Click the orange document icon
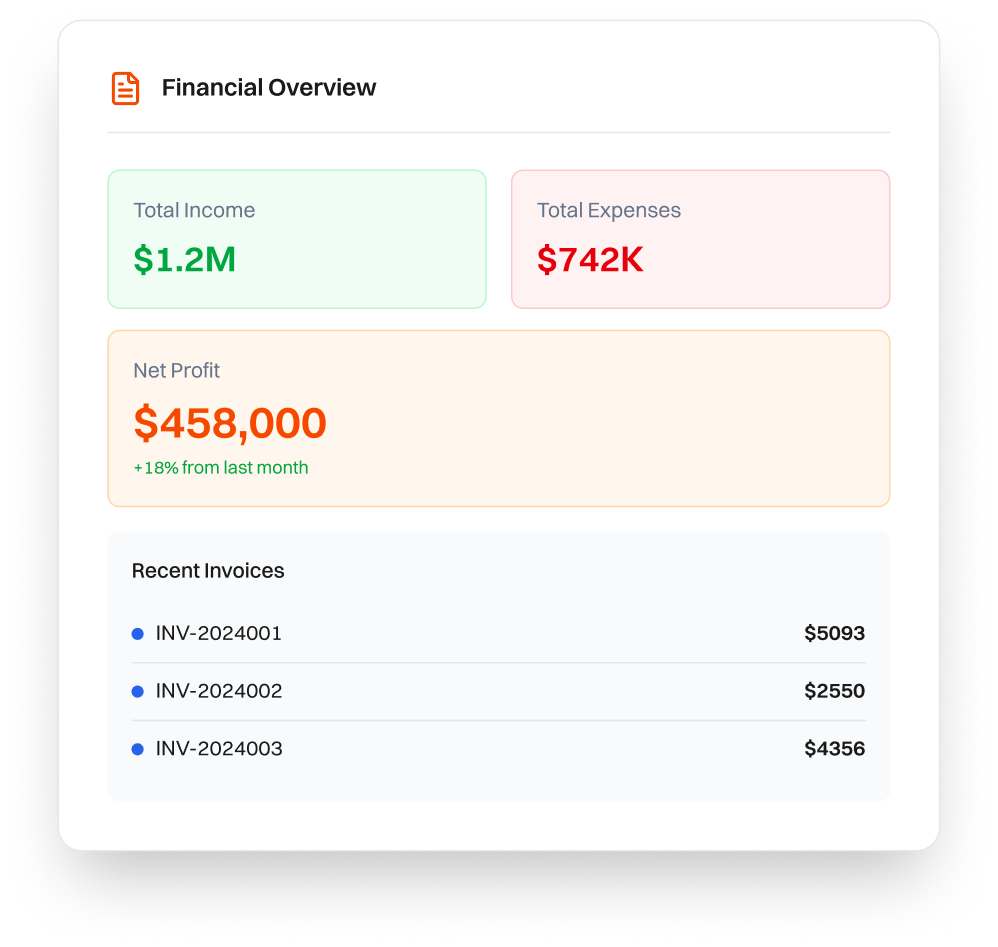The image size is (998, 947). pyautogui.click(x=125, y=88)
